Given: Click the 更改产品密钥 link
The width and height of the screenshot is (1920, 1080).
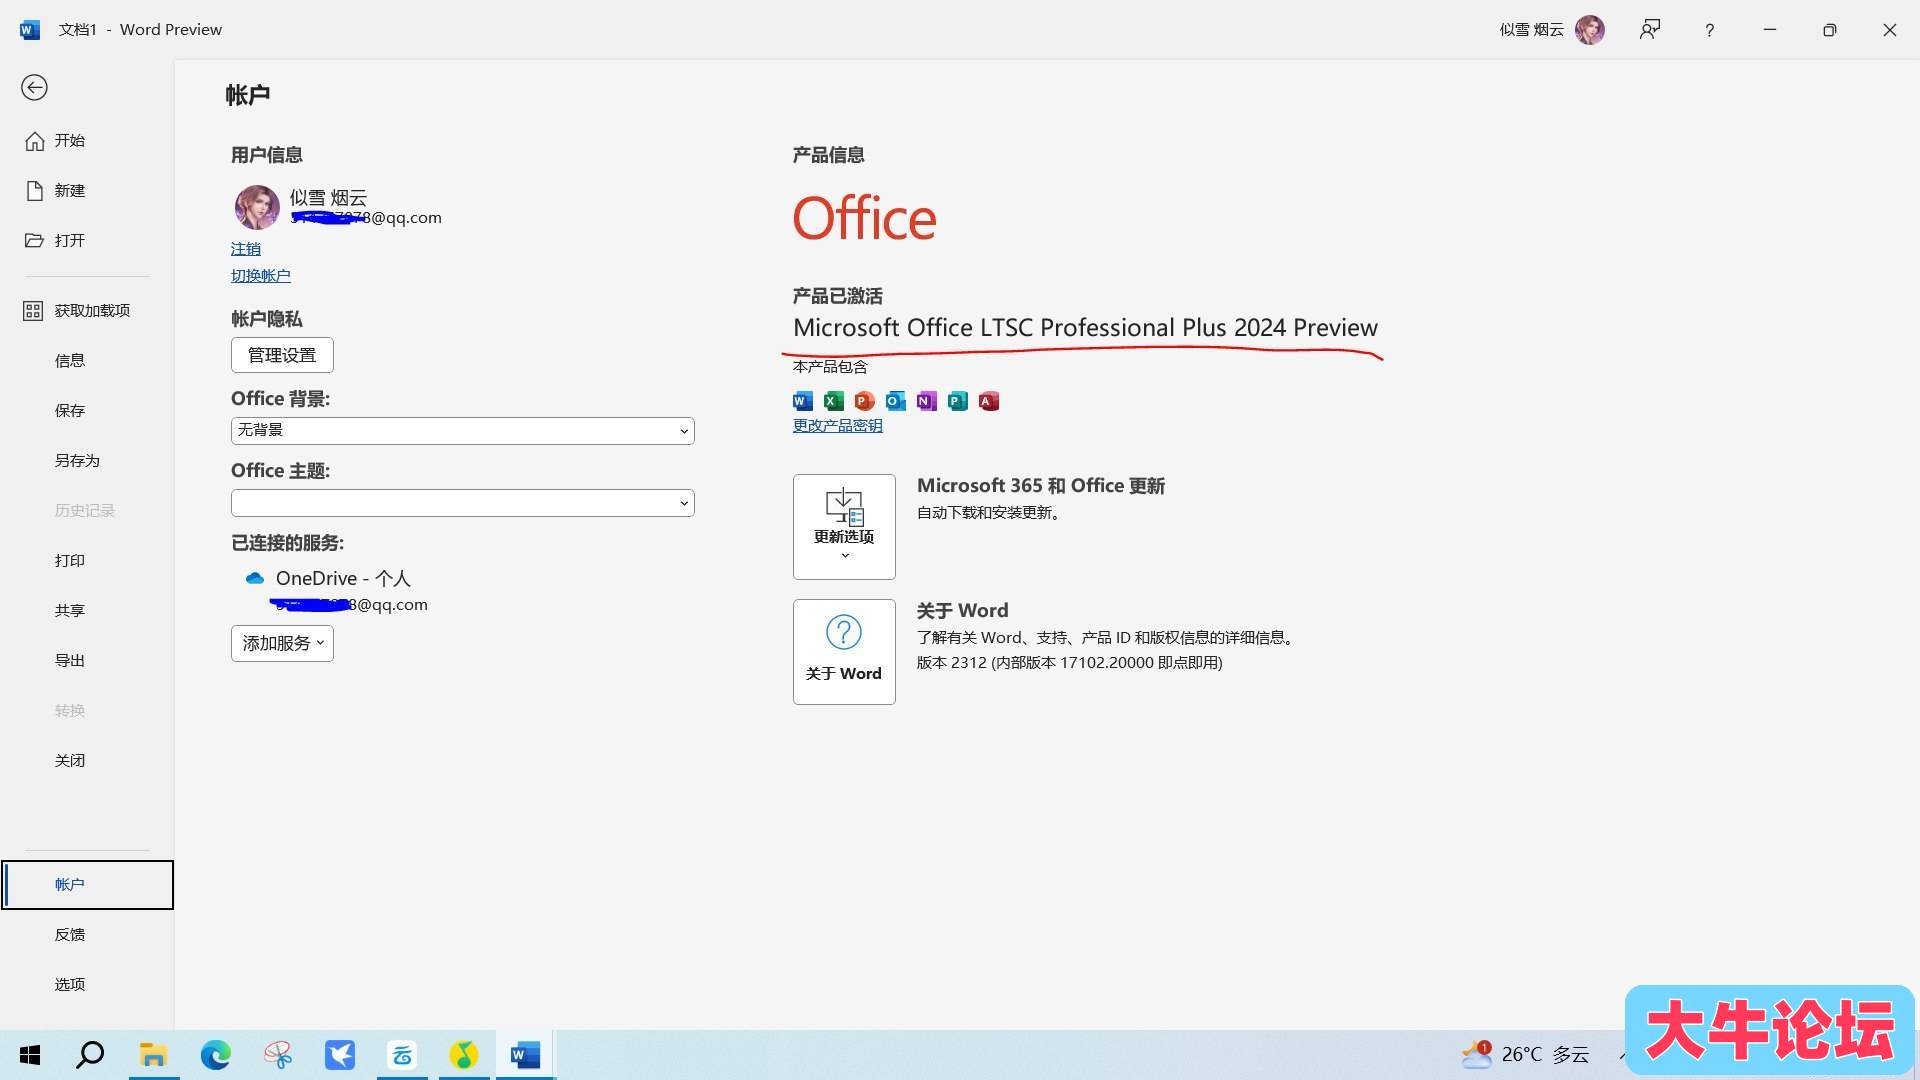Looking at the screenshot, I should click(838, 426).
